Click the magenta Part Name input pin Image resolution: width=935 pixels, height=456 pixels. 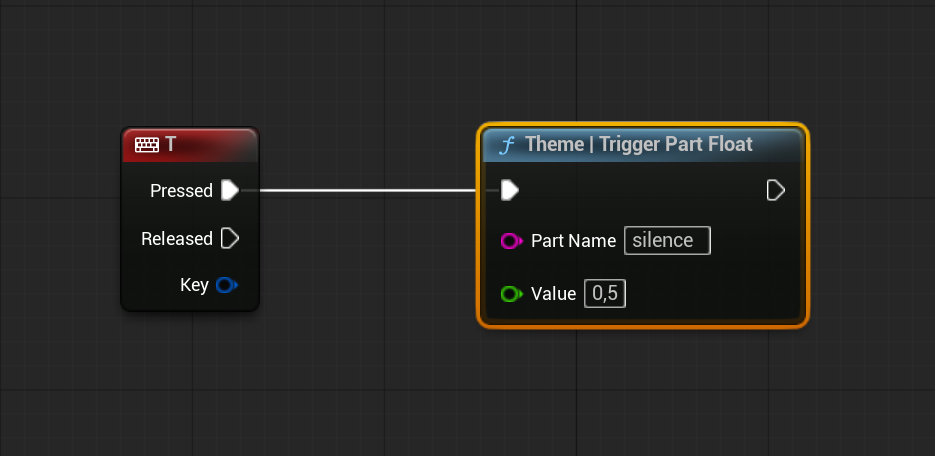pyautogui.click(x=512, y=241)
